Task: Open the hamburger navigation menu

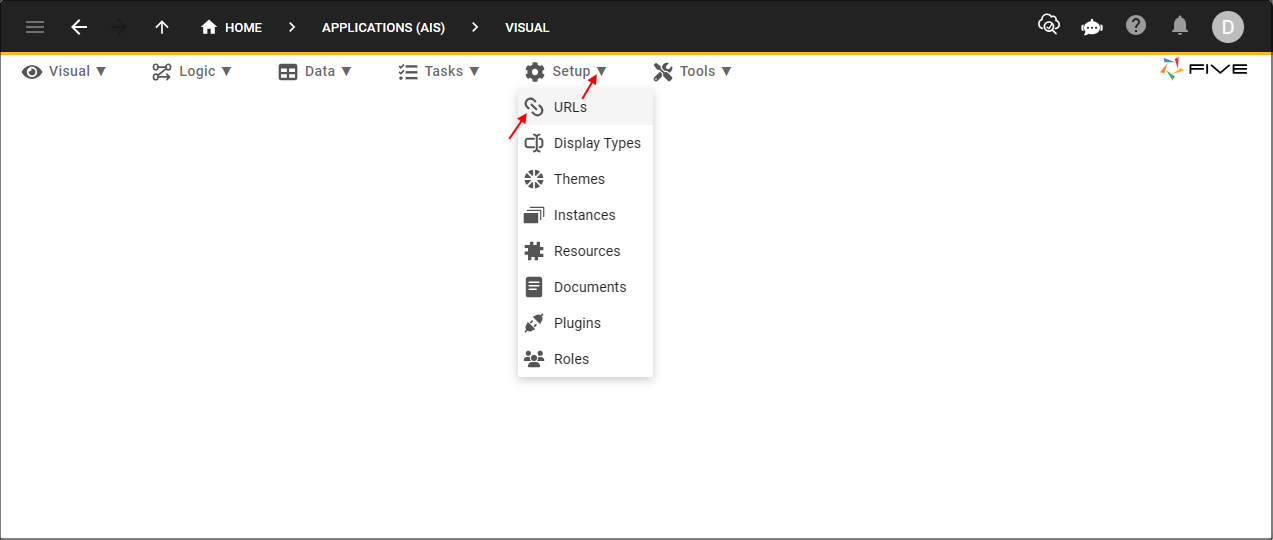Action: point(35,27)
